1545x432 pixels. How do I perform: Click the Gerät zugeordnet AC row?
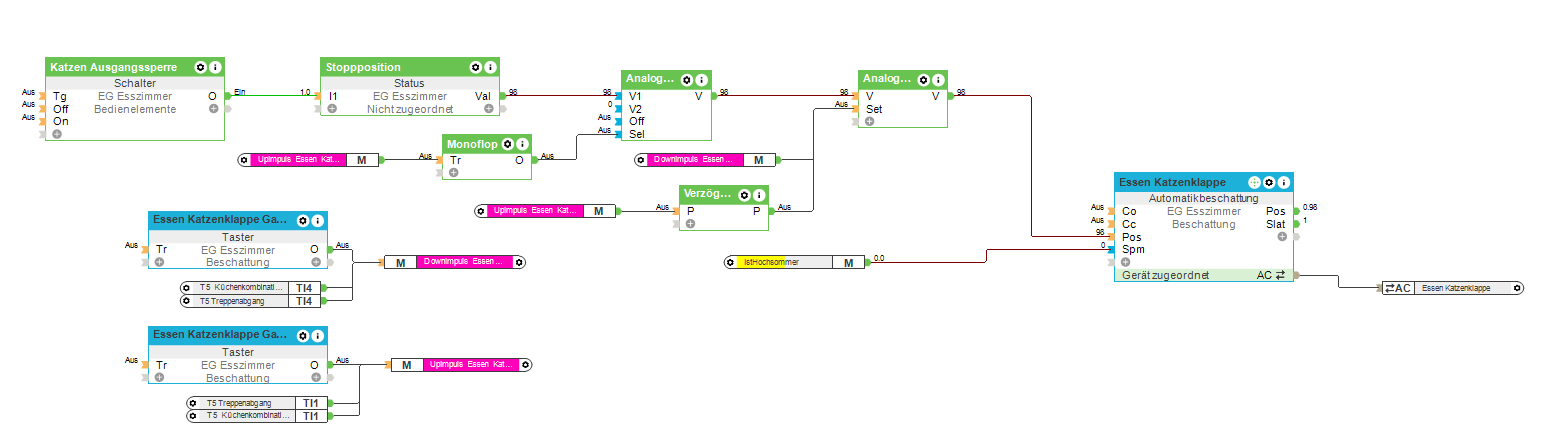[x=1203, y=275]
